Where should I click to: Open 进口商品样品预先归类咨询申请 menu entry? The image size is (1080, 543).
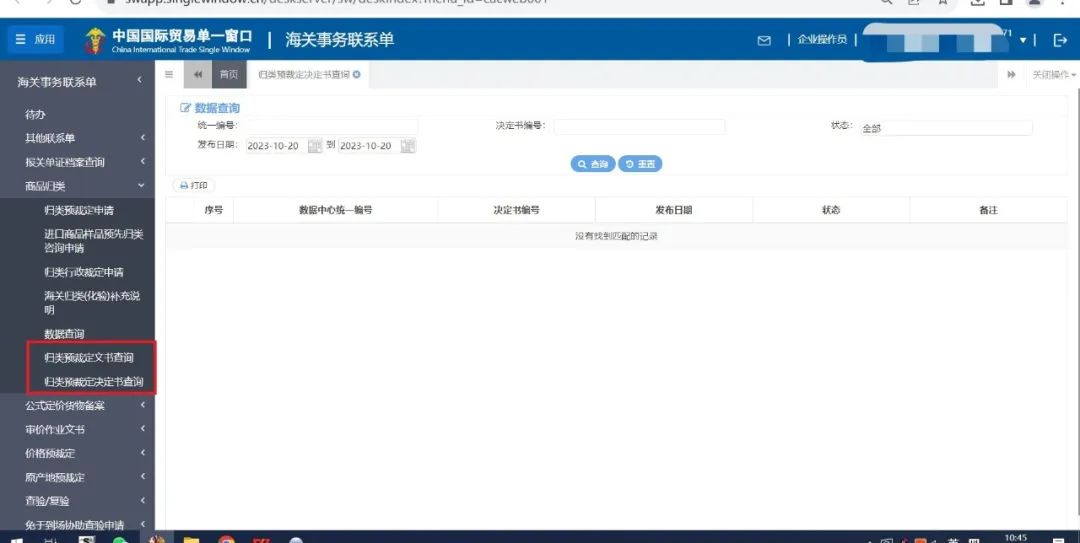pyautogui.click(x=93, y=240)
